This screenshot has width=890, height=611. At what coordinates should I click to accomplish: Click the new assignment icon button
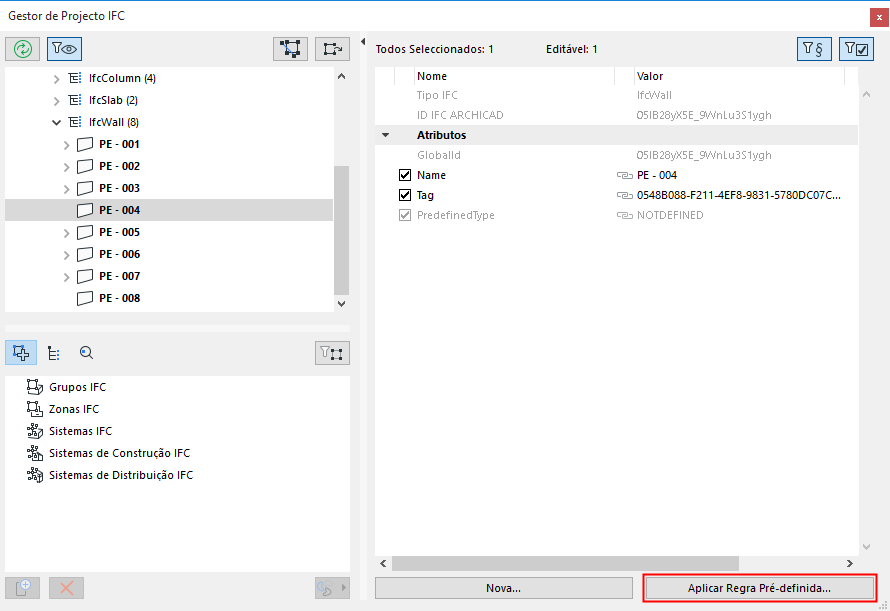[x=23, y=588]
